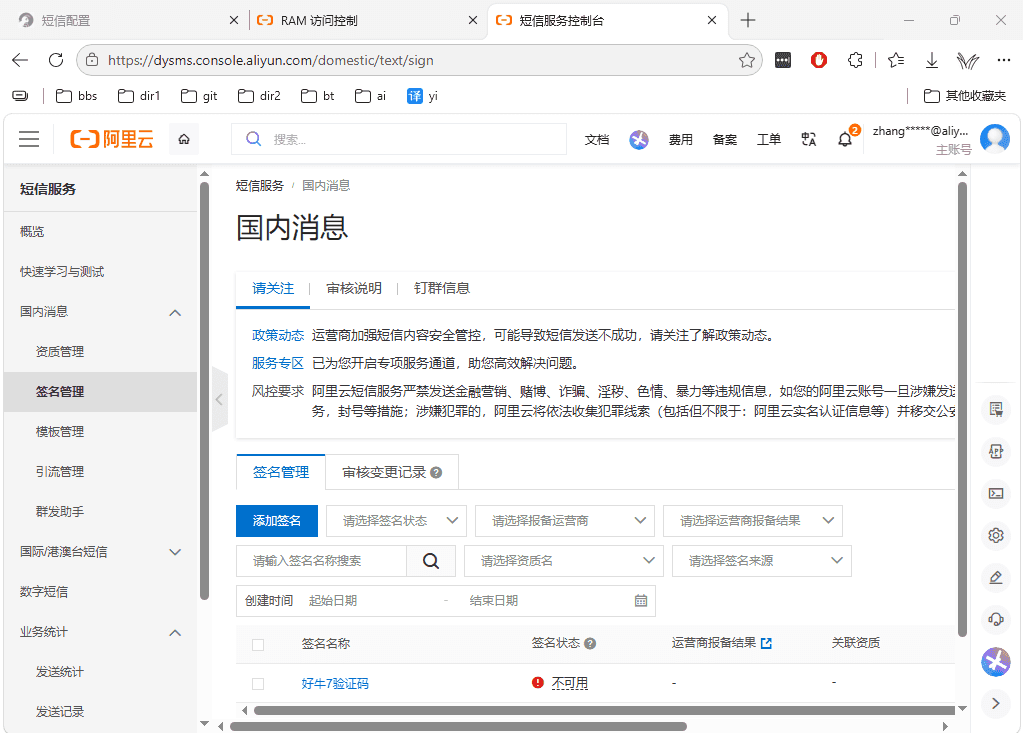1023x733 pixels.
Task: Open the 请选择签名状态 dropdown
Action: pos(397,520)
